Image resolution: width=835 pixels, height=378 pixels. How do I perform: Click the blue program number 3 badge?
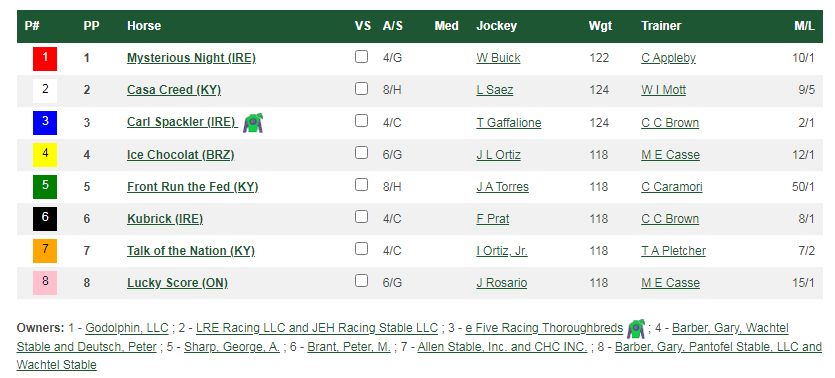tap(45, 122)
